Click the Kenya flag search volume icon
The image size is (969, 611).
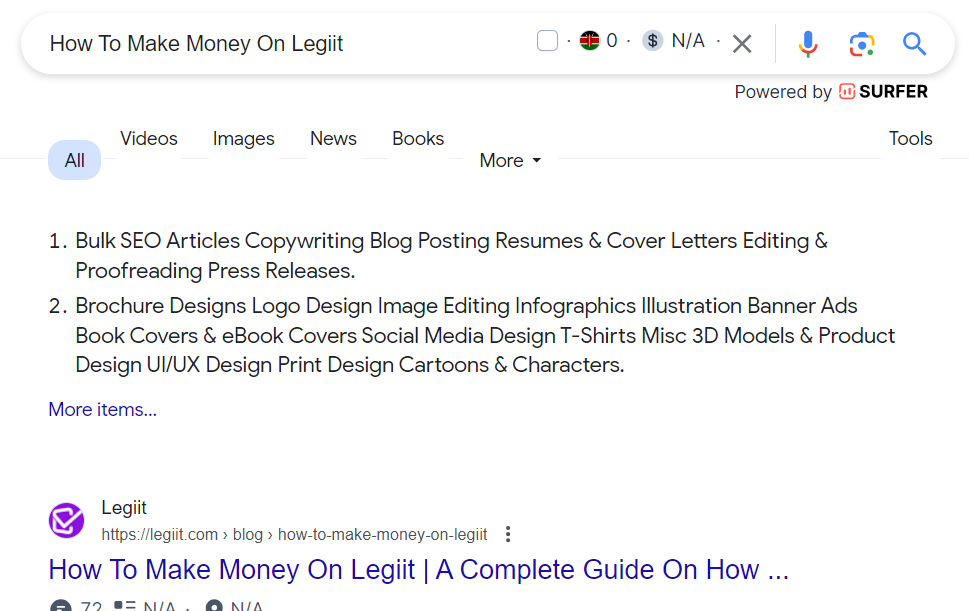pyautogui.click(x=590, y=41)
